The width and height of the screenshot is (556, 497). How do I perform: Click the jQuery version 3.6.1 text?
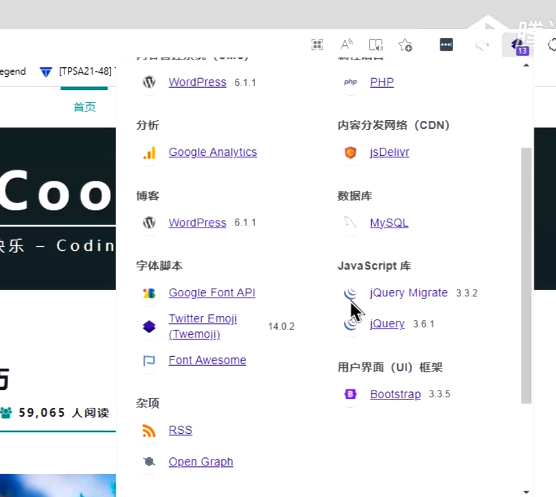(423, 324)
